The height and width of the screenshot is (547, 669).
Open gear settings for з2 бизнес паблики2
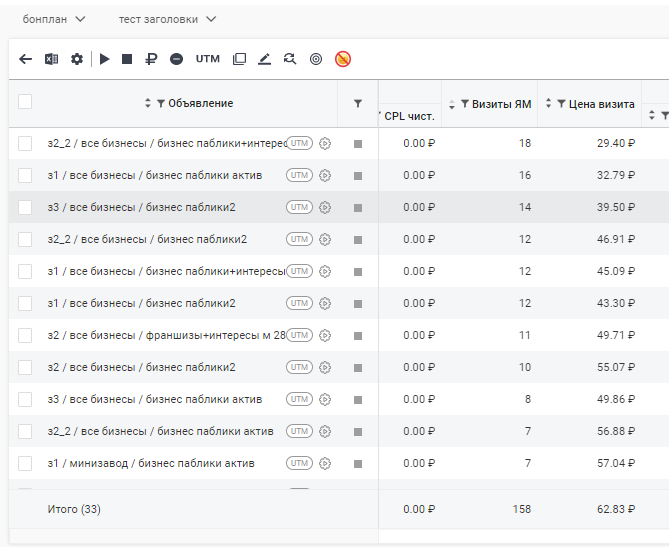click(x=325, y=367)
